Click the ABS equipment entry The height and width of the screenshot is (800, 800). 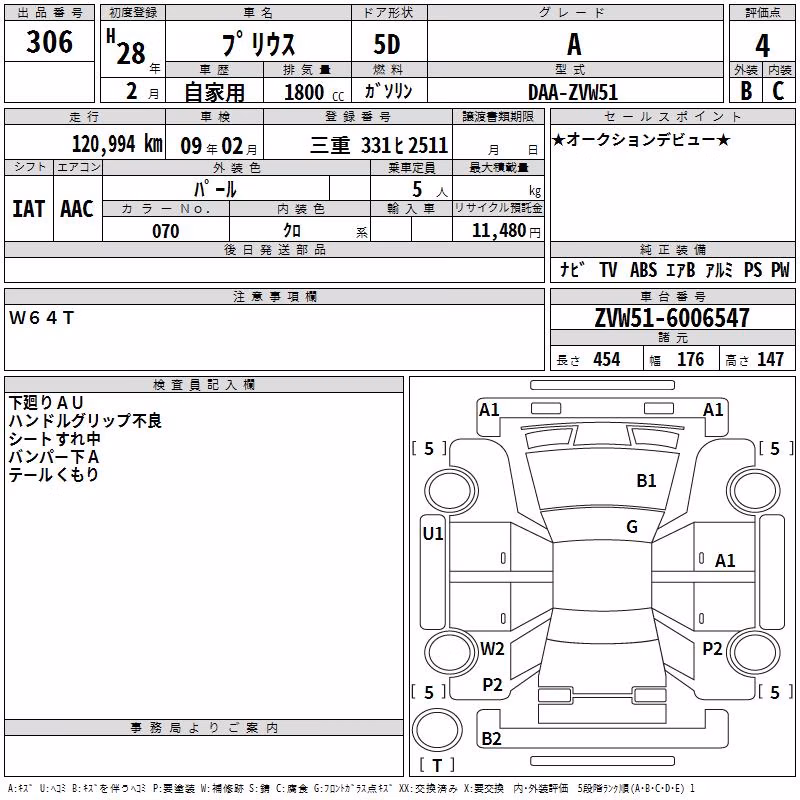tap(643, 269)
